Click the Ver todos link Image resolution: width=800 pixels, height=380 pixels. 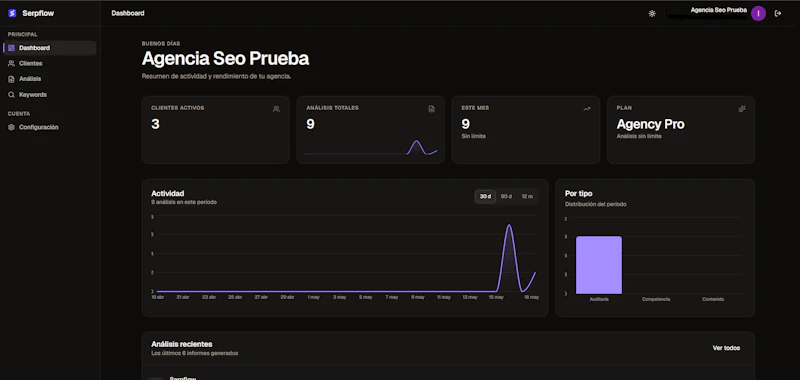(726, 348)
